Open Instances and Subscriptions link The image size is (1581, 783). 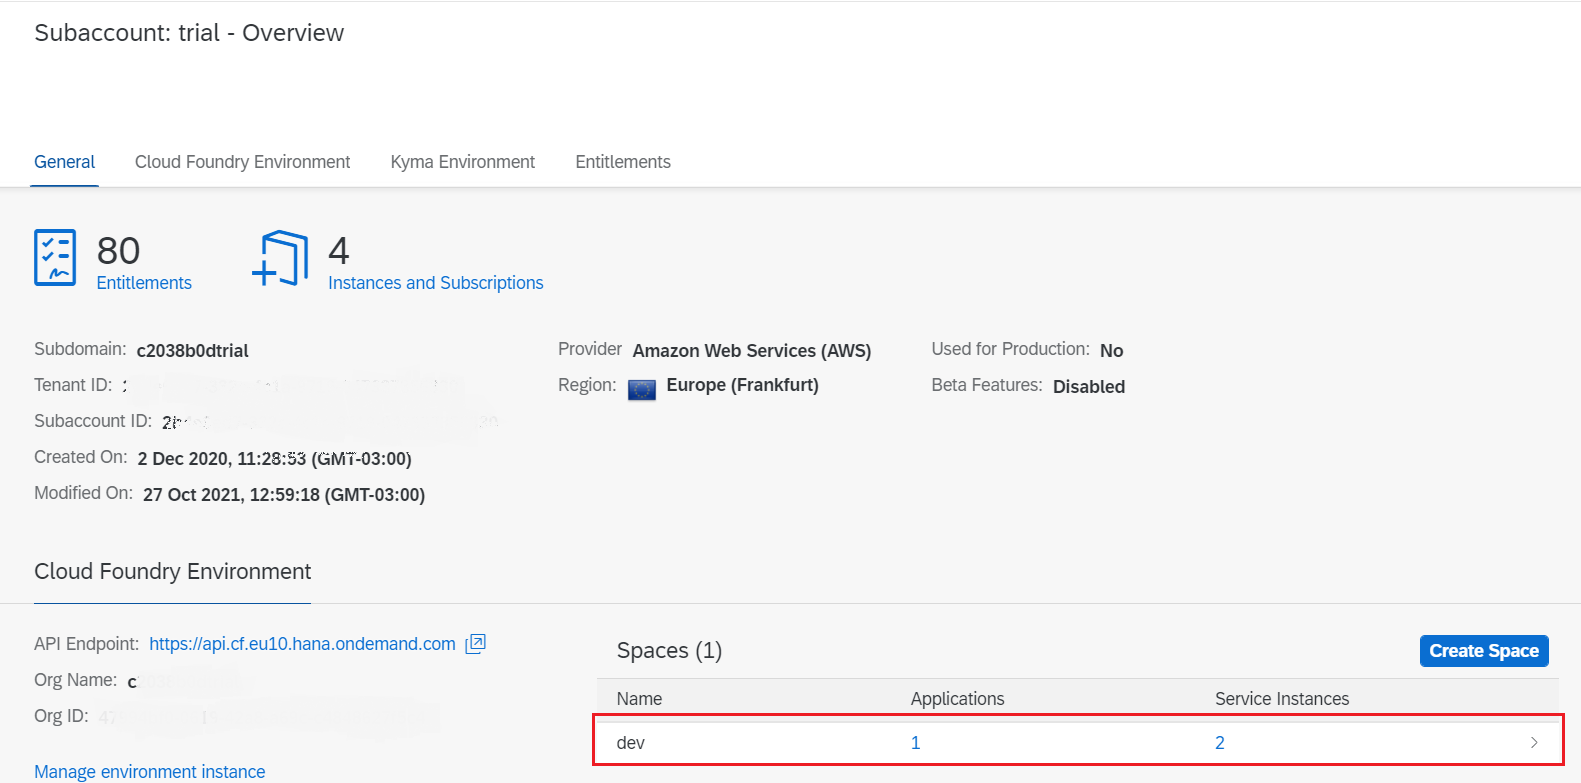click(x=436, y=283)
